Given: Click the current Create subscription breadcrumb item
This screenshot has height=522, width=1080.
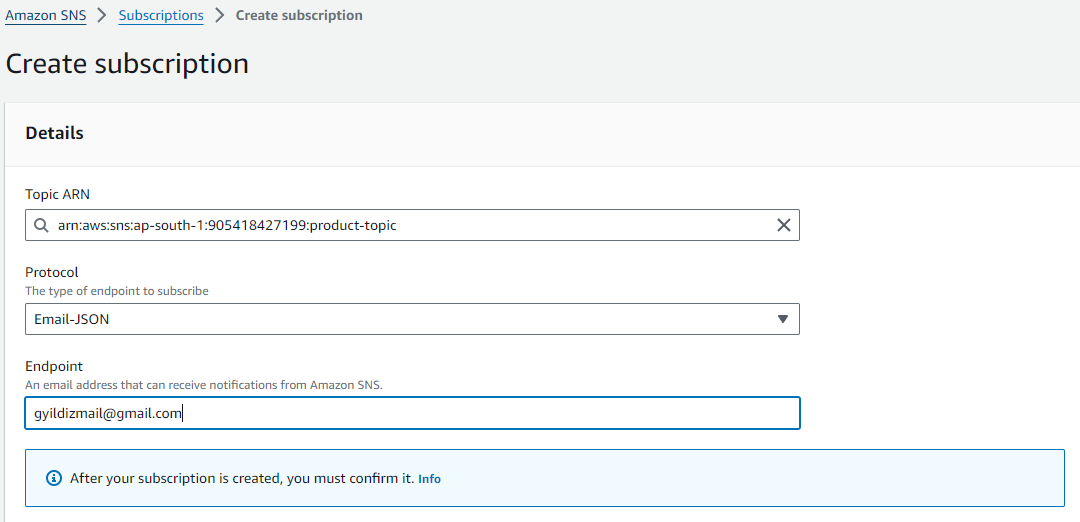Looking at the screenshot, I should tap(299, 16).
